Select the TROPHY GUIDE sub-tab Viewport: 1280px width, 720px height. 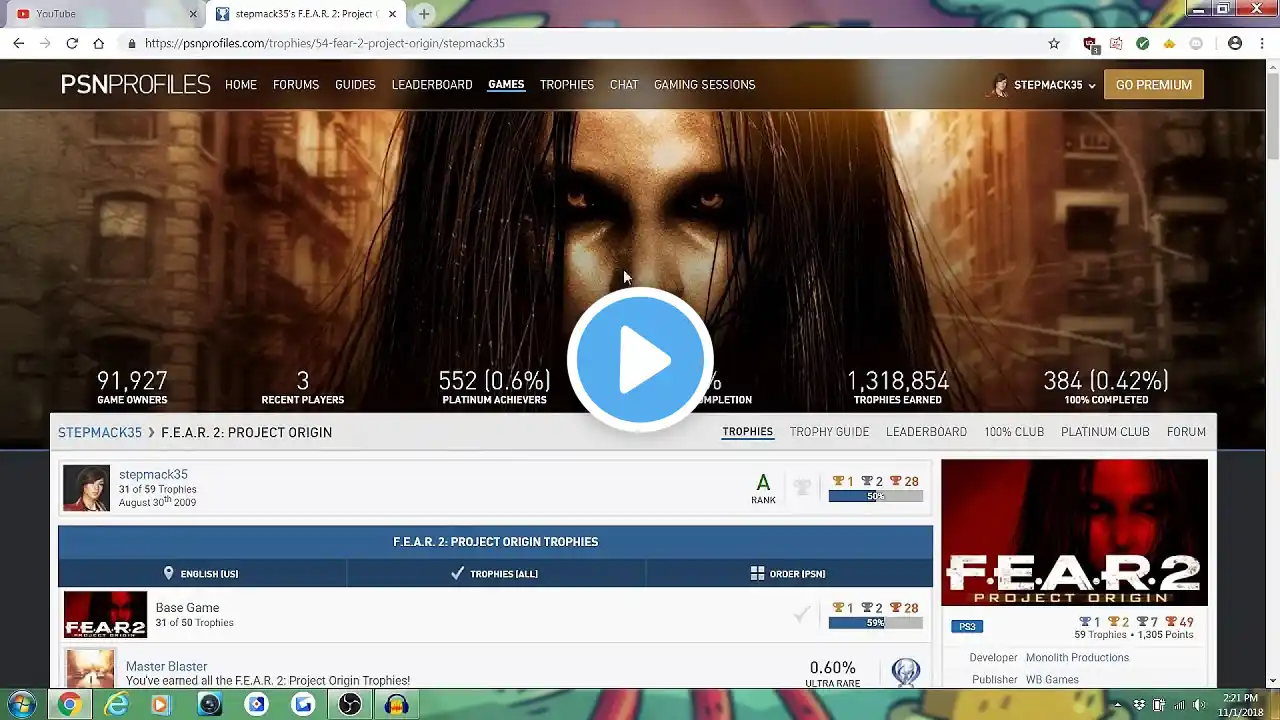(x=829, y=432)
